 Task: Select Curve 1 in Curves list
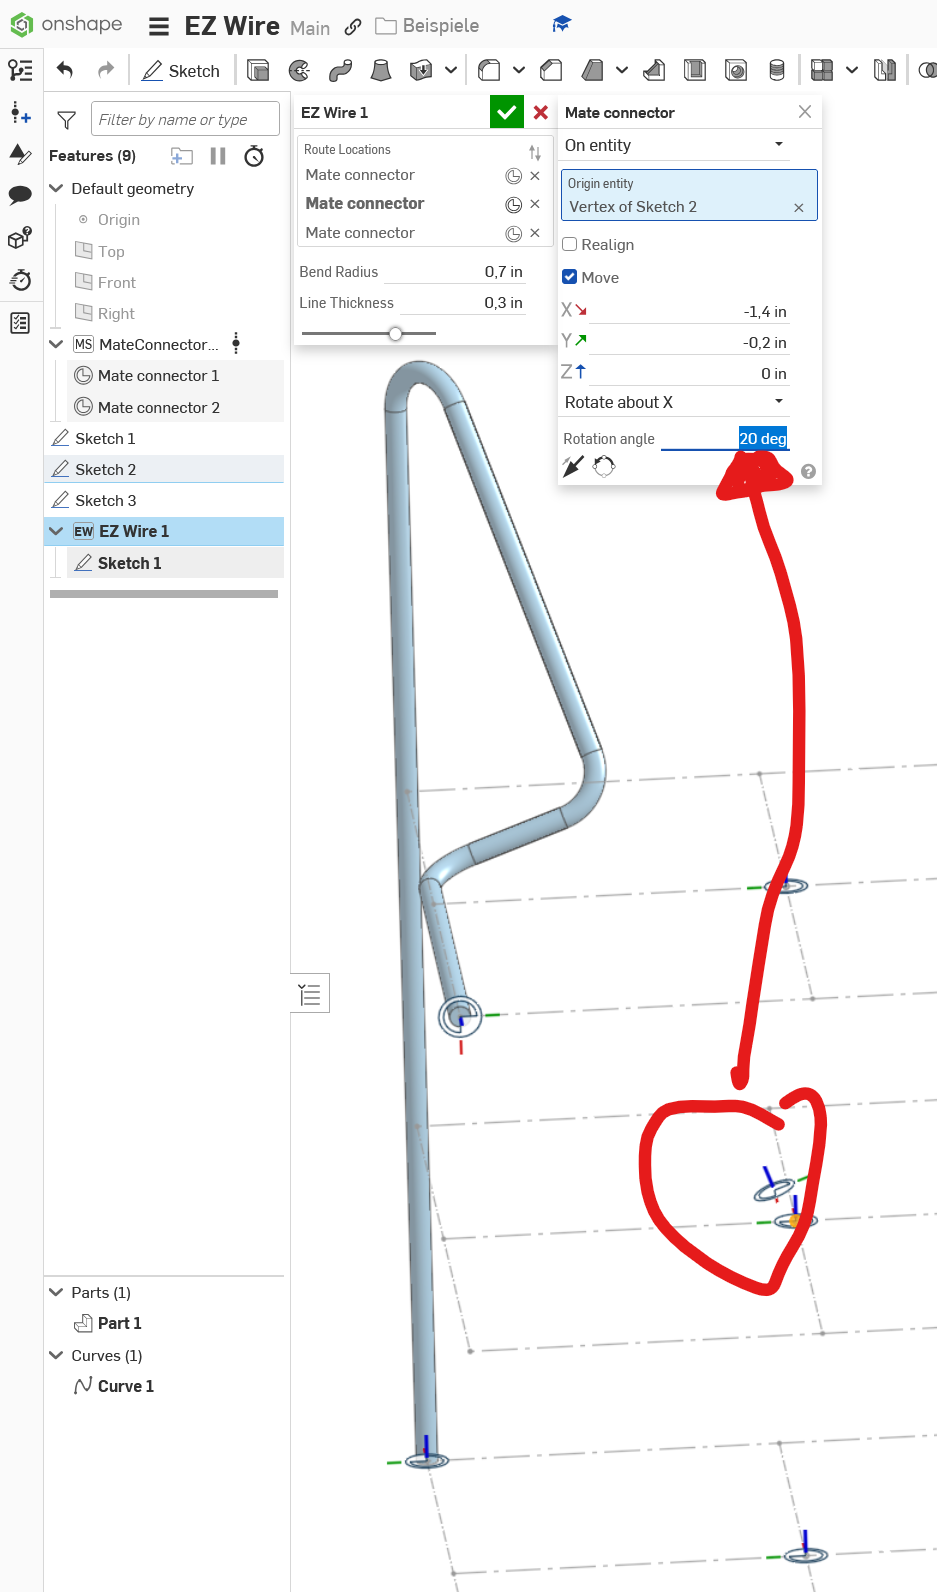tap(125, 1386)
